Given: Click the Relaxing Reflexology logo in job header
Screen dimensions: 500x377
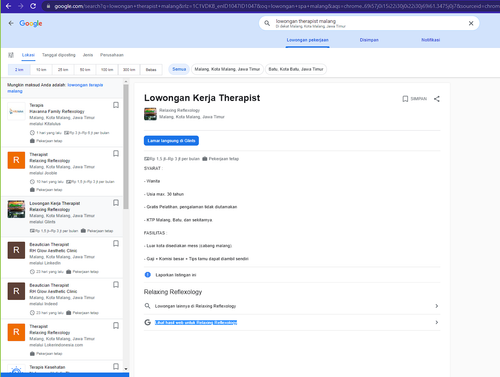Looking at the screenshot, I should pyautogui.click(x=150, y=114).
